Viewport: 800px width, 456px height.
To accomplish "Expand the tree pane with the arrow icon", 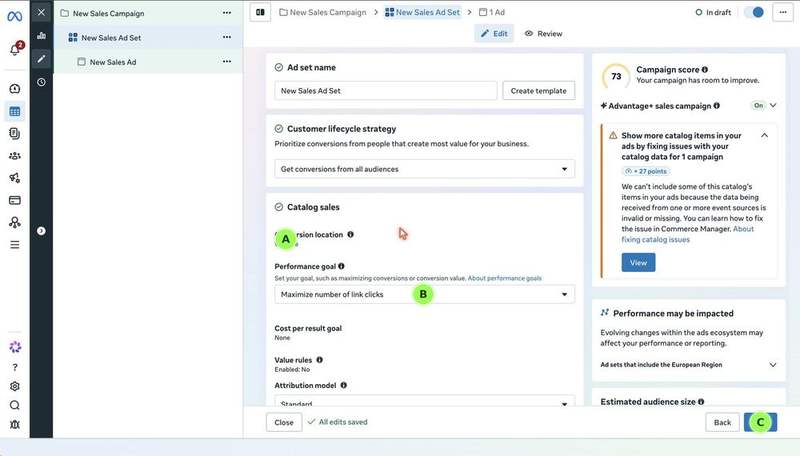I will click(x=41, y=231).
